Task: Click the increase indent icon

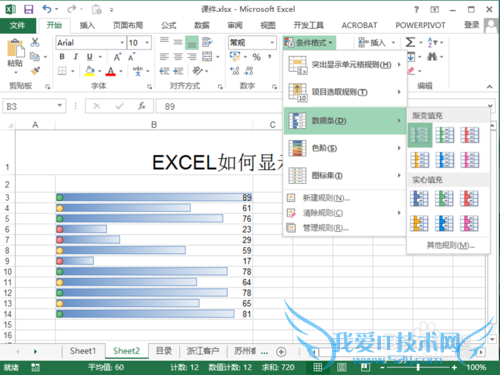Action: click(x=178, y=71)
